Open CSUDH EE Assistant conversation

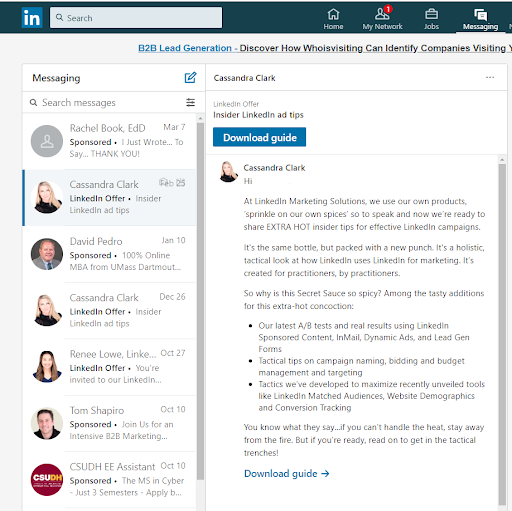click(x=110, y=480)
